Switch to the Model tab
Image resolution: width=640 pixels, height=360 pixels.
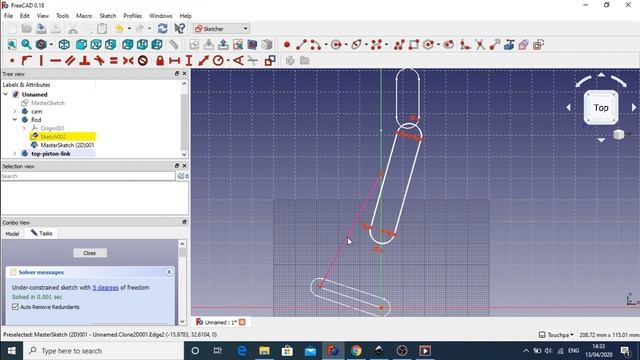point(12,233)
